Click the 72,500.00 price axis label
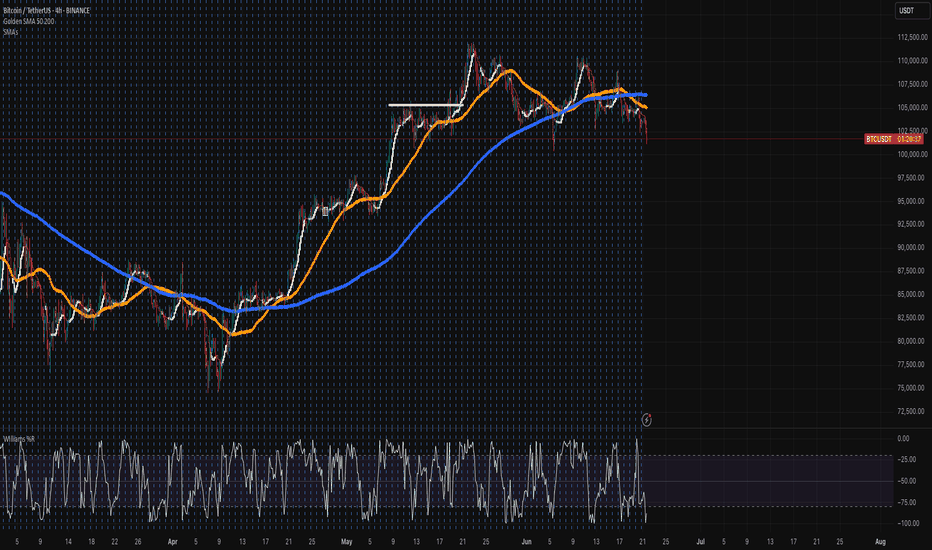Screen dimensions: 932x550 pos(912,411)
